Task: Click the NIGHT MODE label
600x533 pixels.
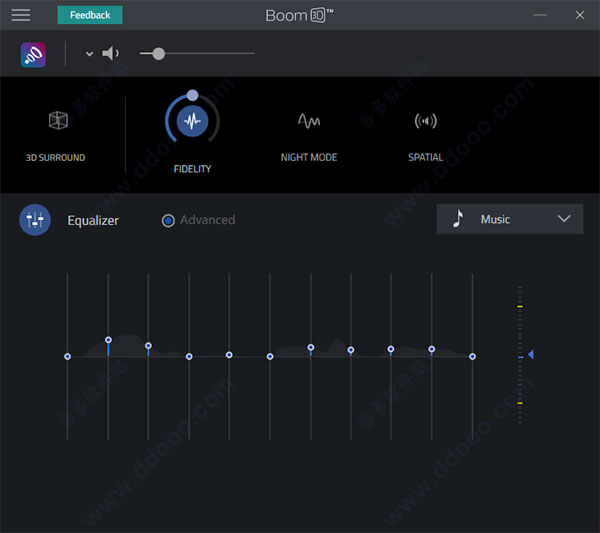Action: point(309,157)
